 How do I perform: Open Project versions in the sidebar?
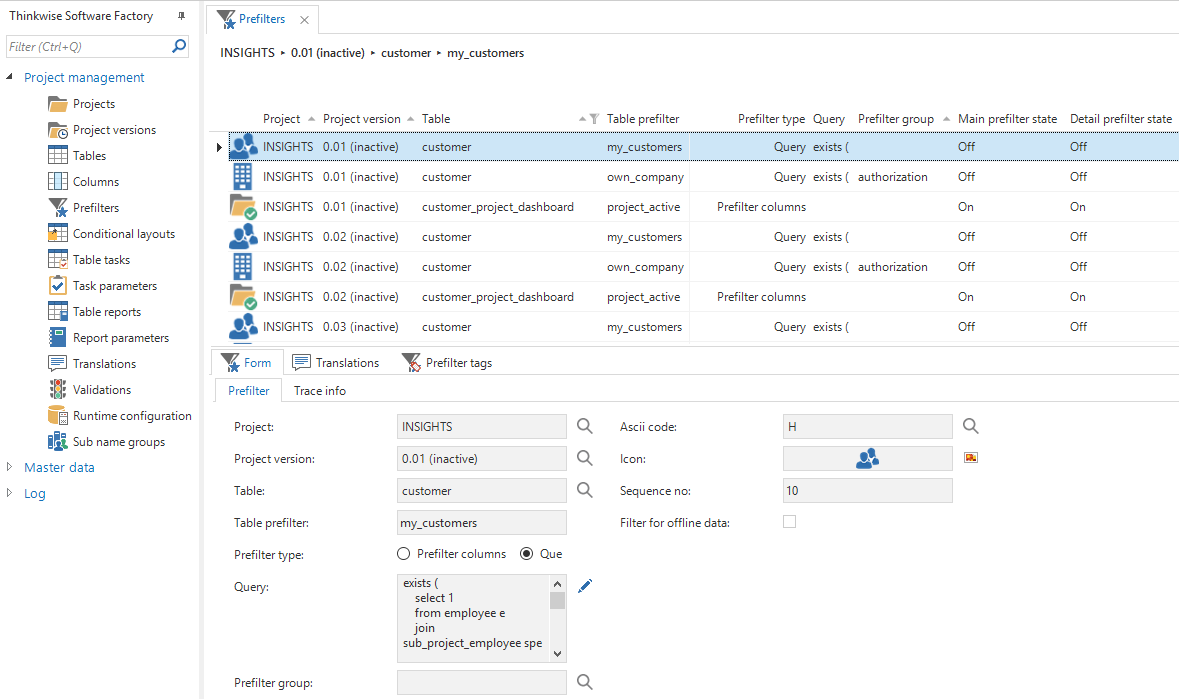pos(114,130)
